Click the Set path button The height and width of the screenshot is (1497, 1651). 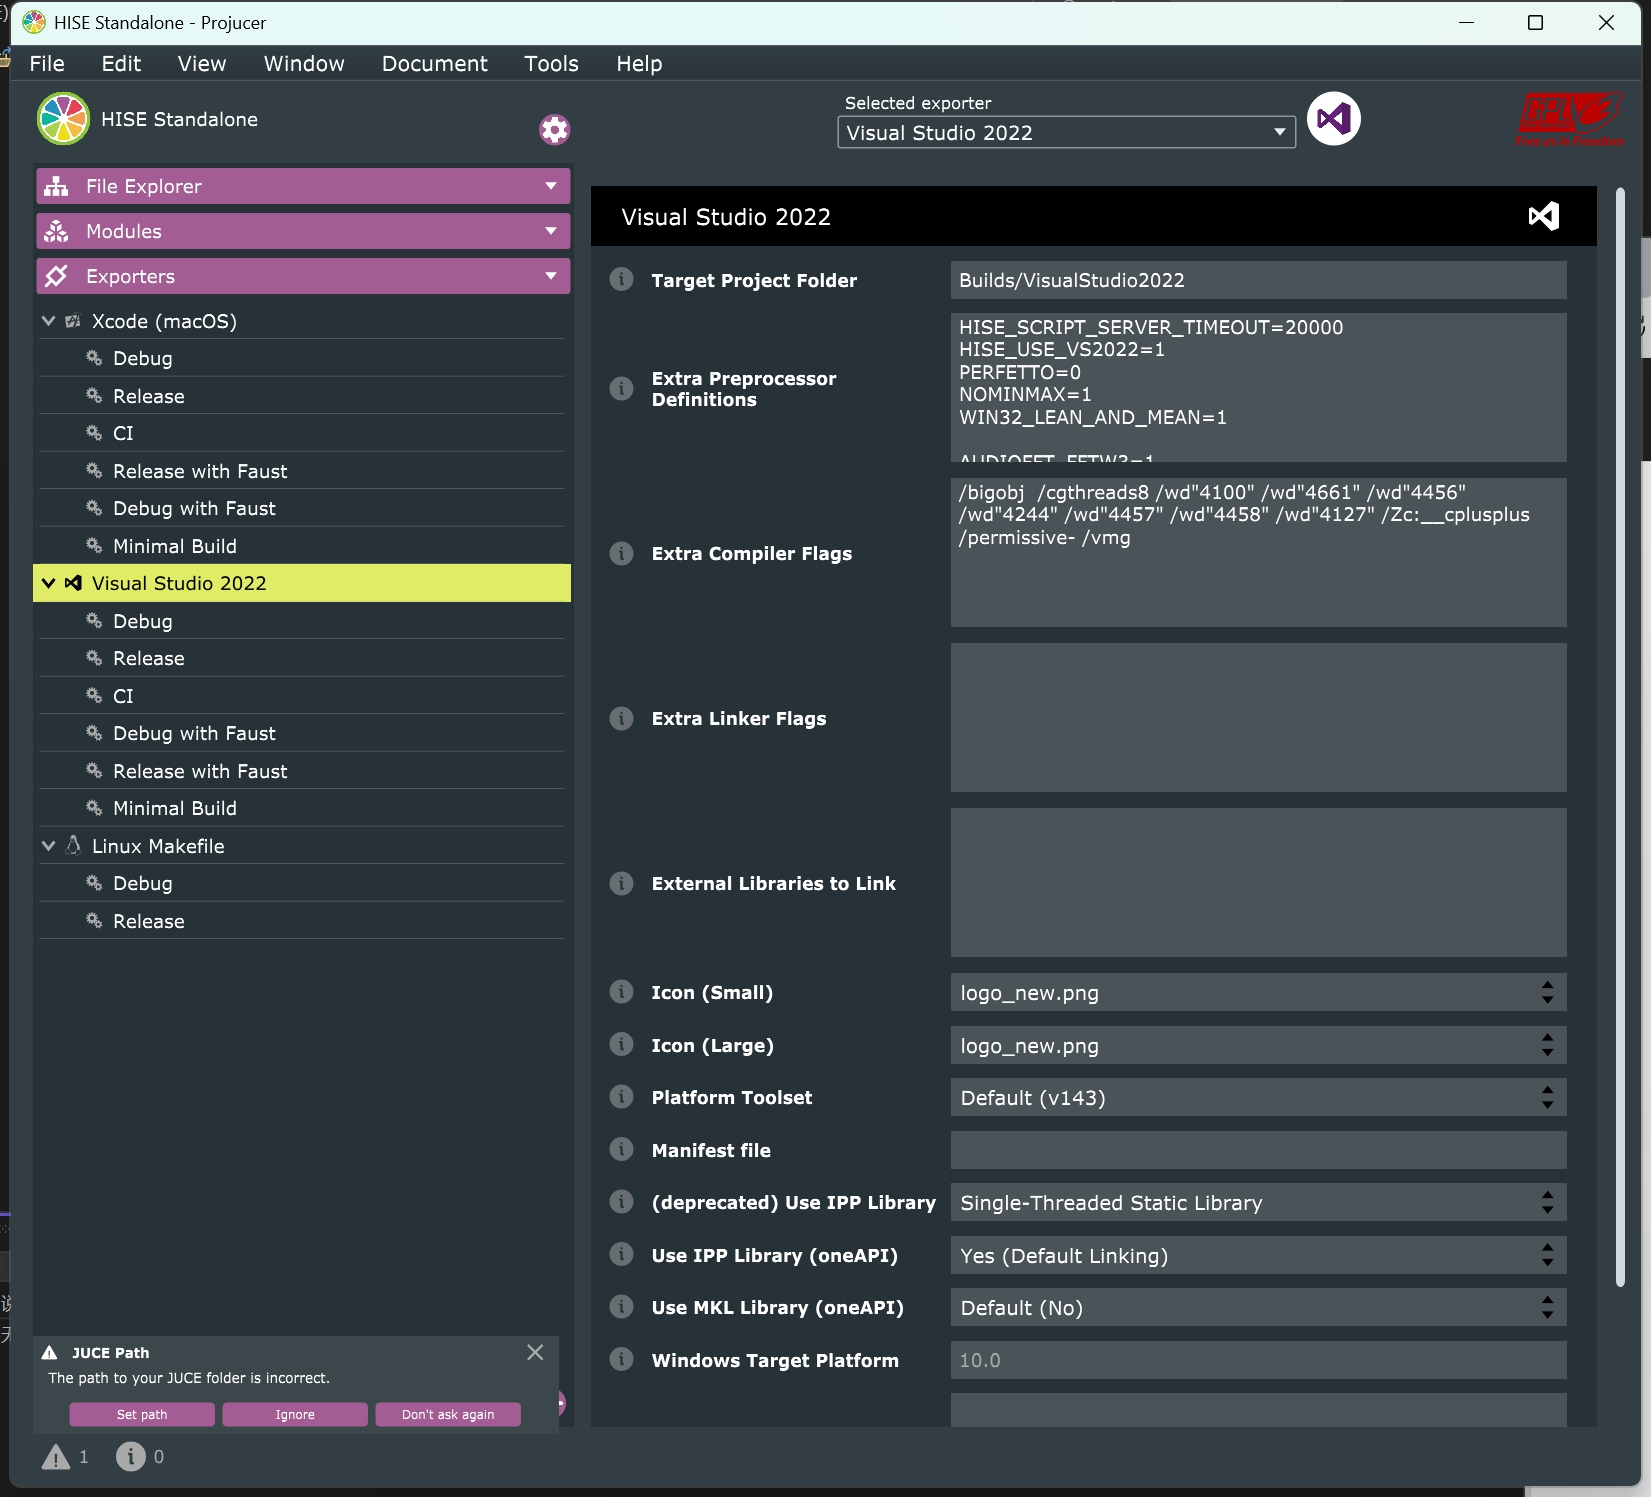click(x=142, y=1414)
